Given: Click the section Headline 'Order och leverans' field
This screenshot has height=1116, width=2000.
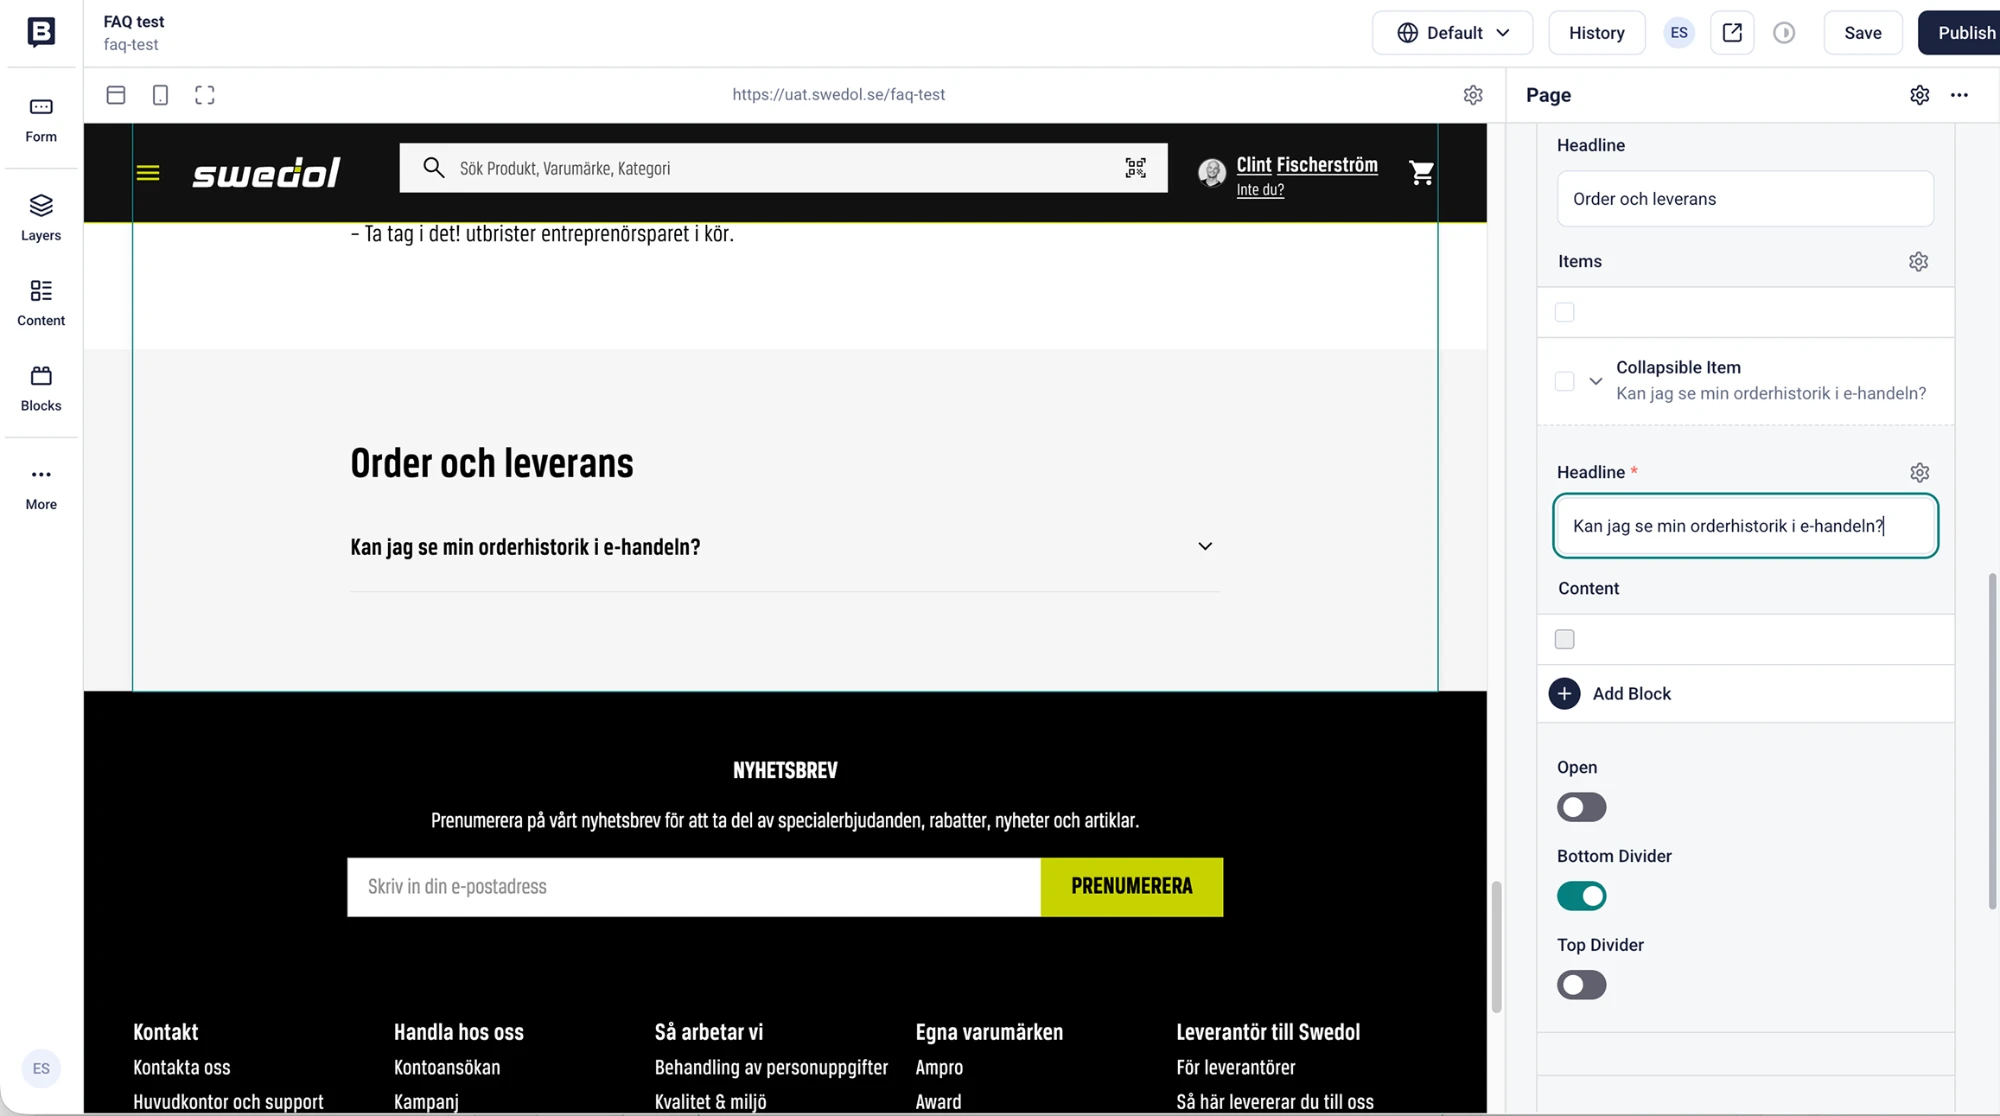Looking at the screenshot, I should click(x=1745, y=199).
